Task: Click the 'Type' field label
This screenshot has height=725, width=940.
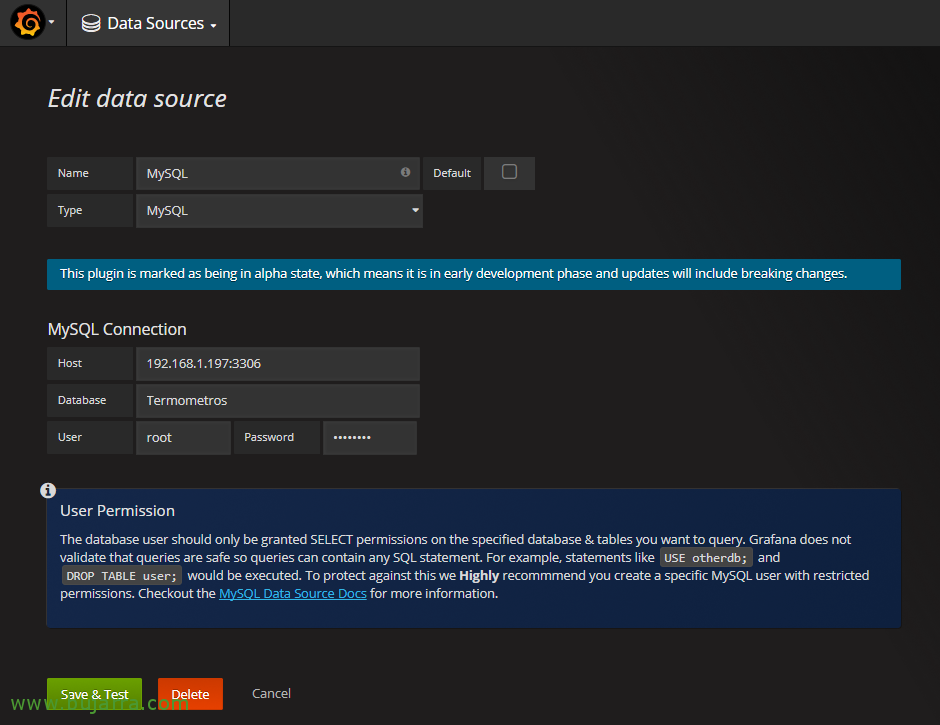Action: (x=90, y=210)
